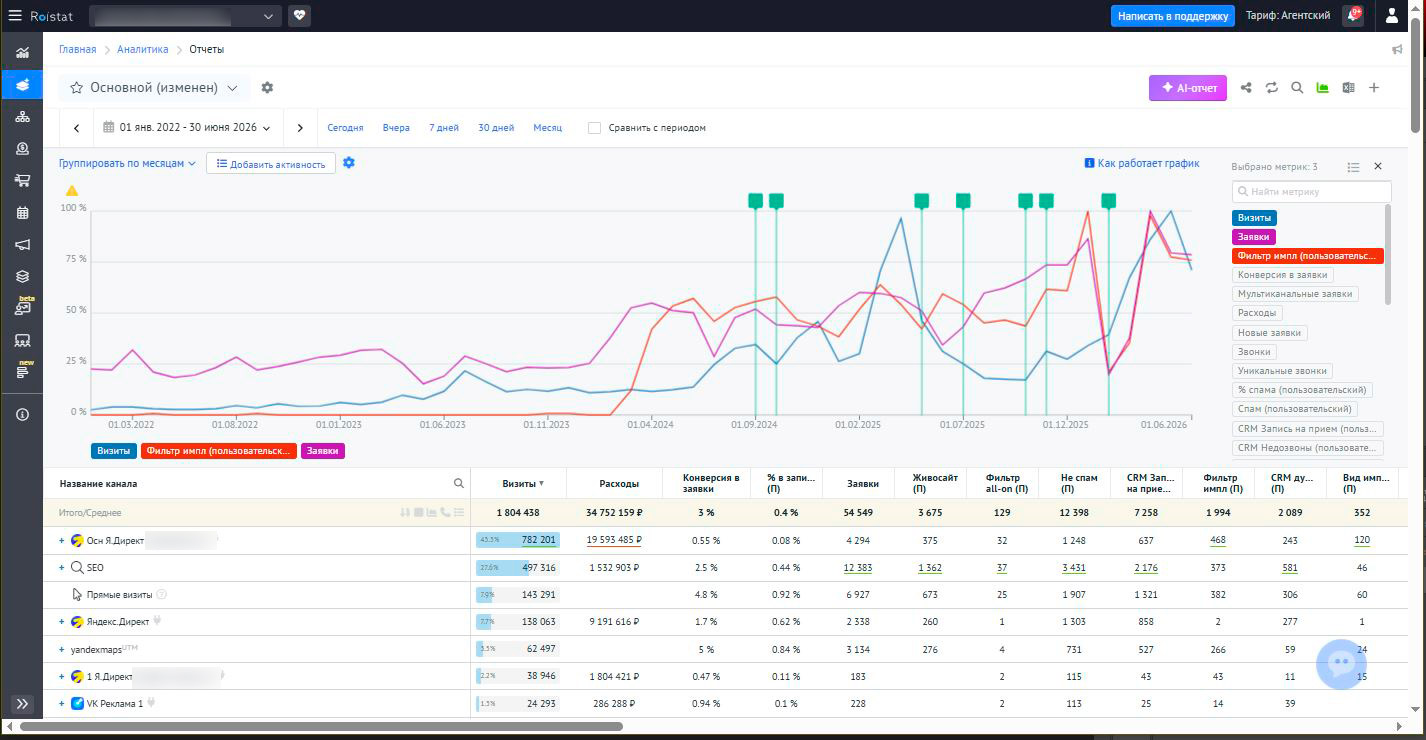Click the refresh data icon
Viewport: 1426px width, 740px height.
click(1272, 88)
